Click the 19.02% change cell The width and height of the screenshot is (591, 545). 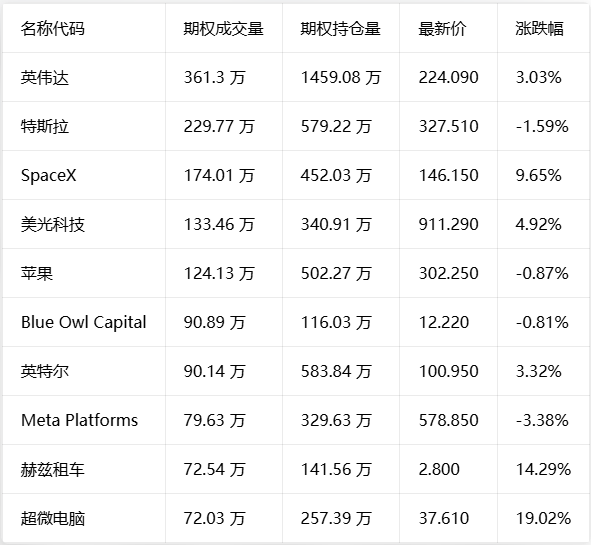pyautogui.click(x=543, y=518)
